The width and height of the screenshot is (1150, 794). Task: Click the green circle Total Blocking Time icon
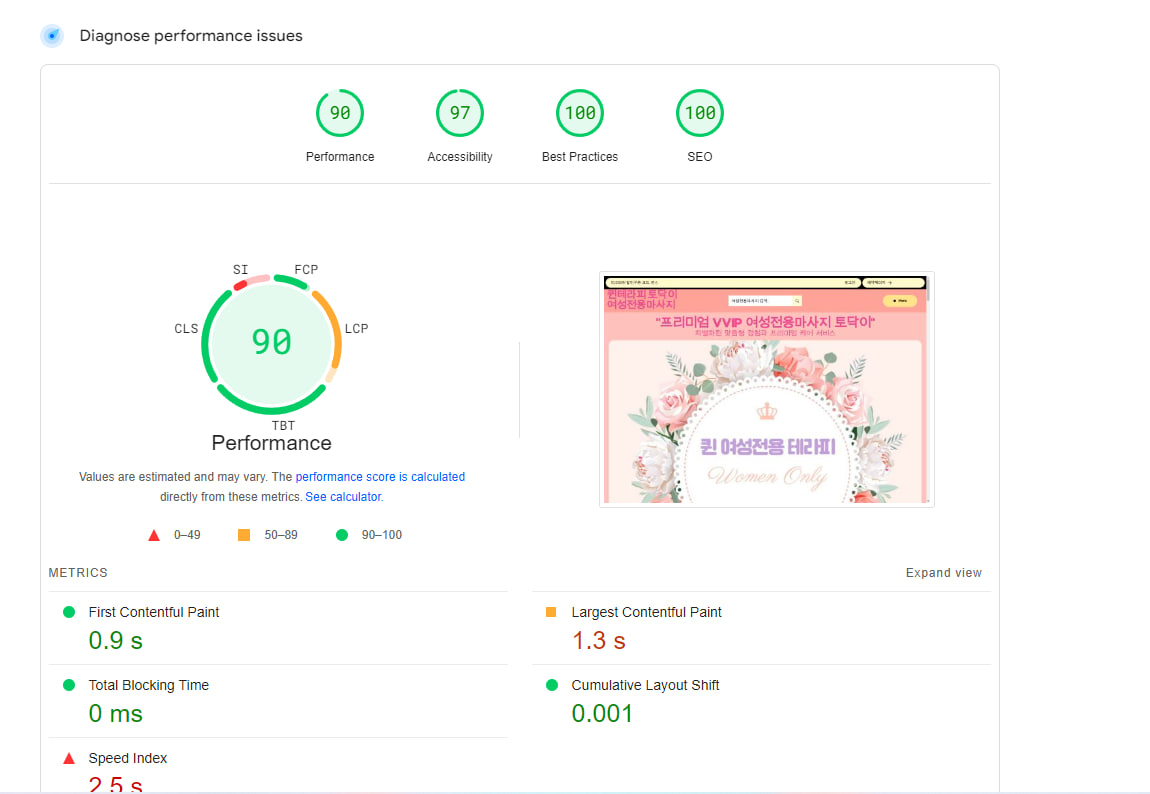[x=69, y=685]
